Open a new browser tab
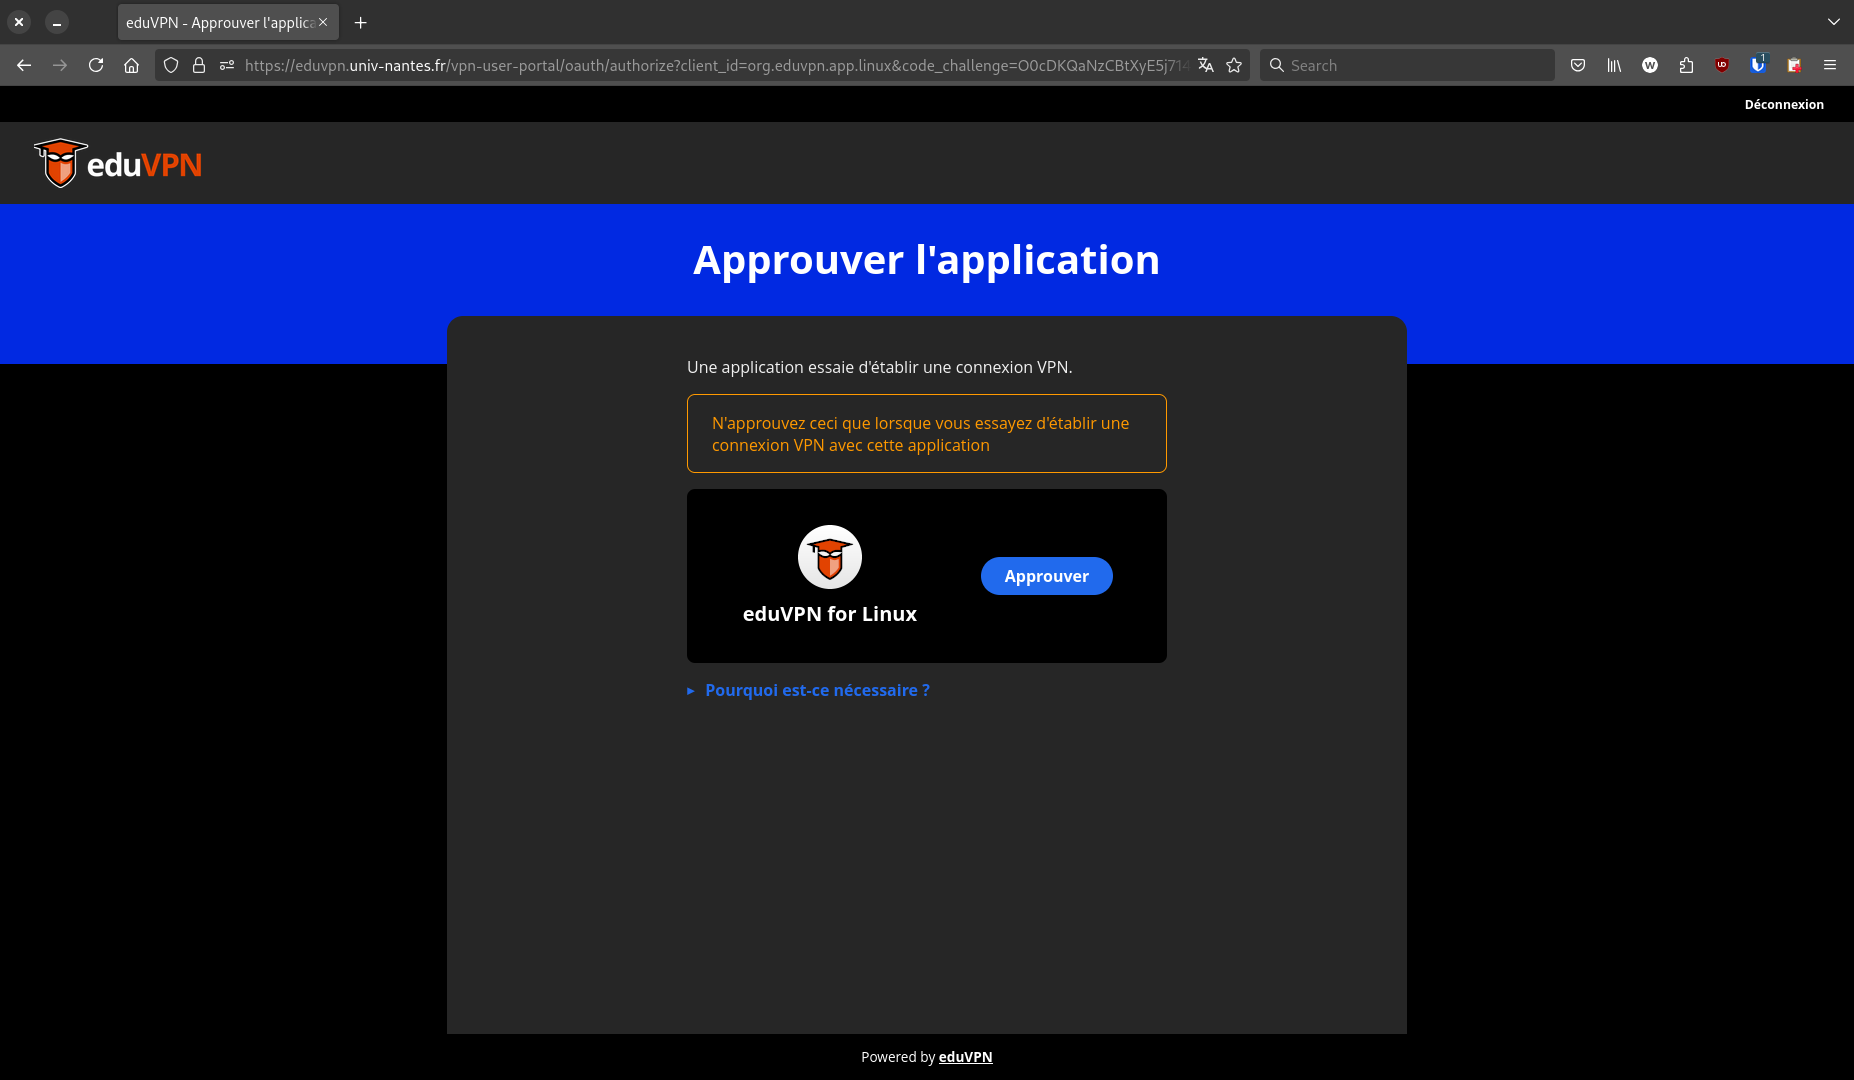This screenshot has width=1854, height=1080. tap(361, 22)
